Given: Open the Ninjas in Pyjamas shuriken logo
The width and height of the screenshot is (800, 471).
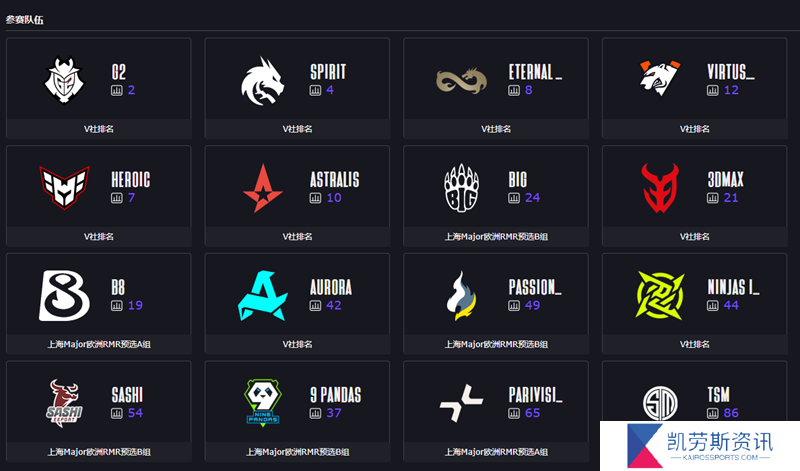Looking at the screenshot, I should coord(660,295).
